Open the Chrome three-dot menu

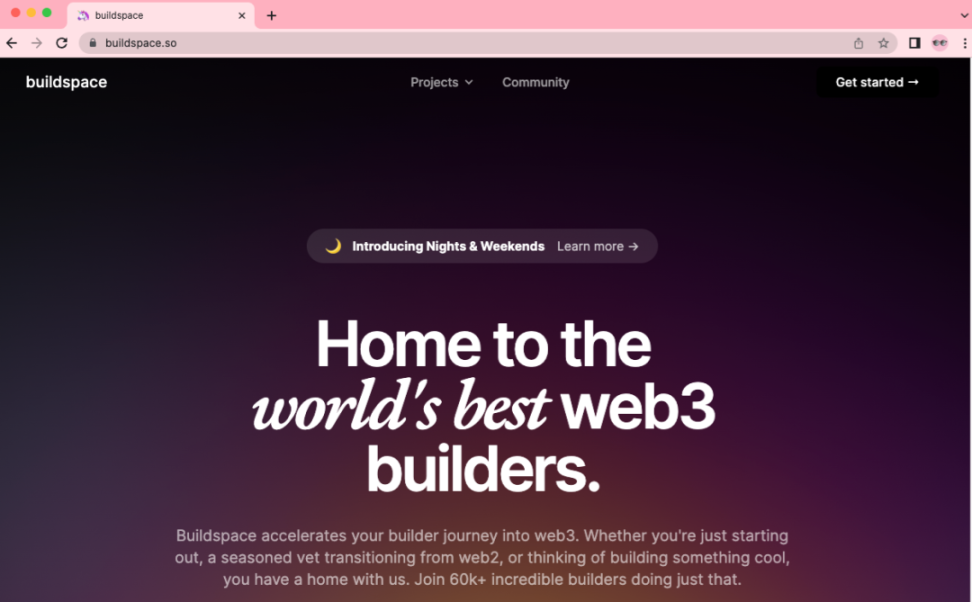(x=965, y=43)
